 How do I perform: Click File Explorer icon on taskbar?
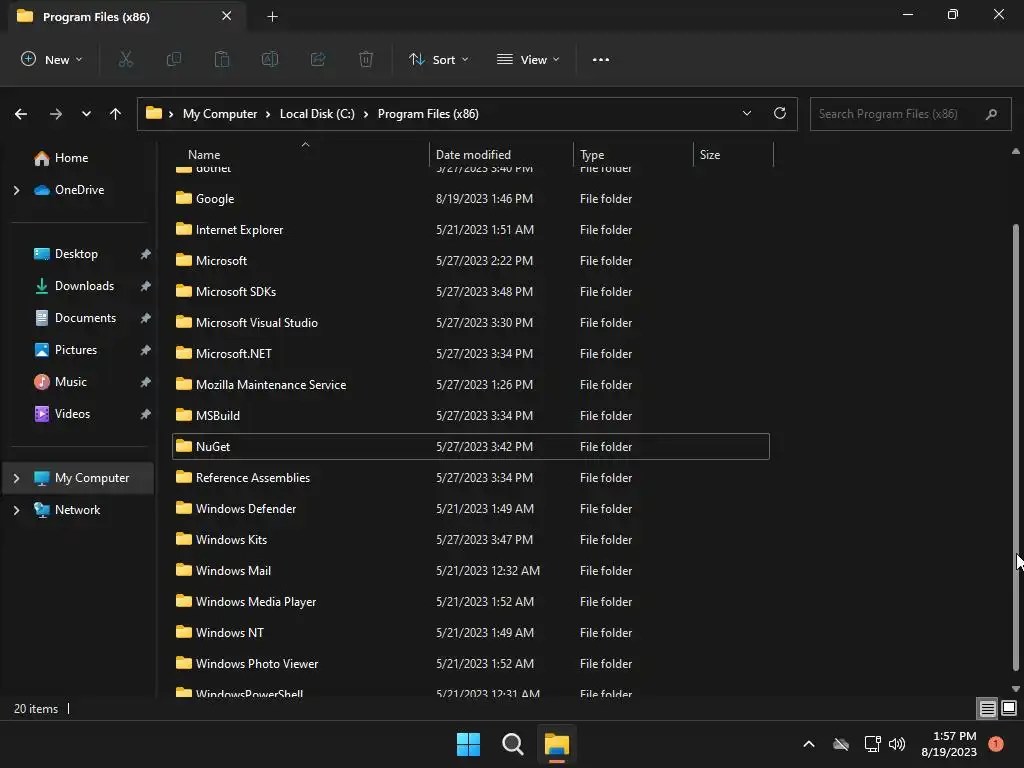[x=557, y=744]
